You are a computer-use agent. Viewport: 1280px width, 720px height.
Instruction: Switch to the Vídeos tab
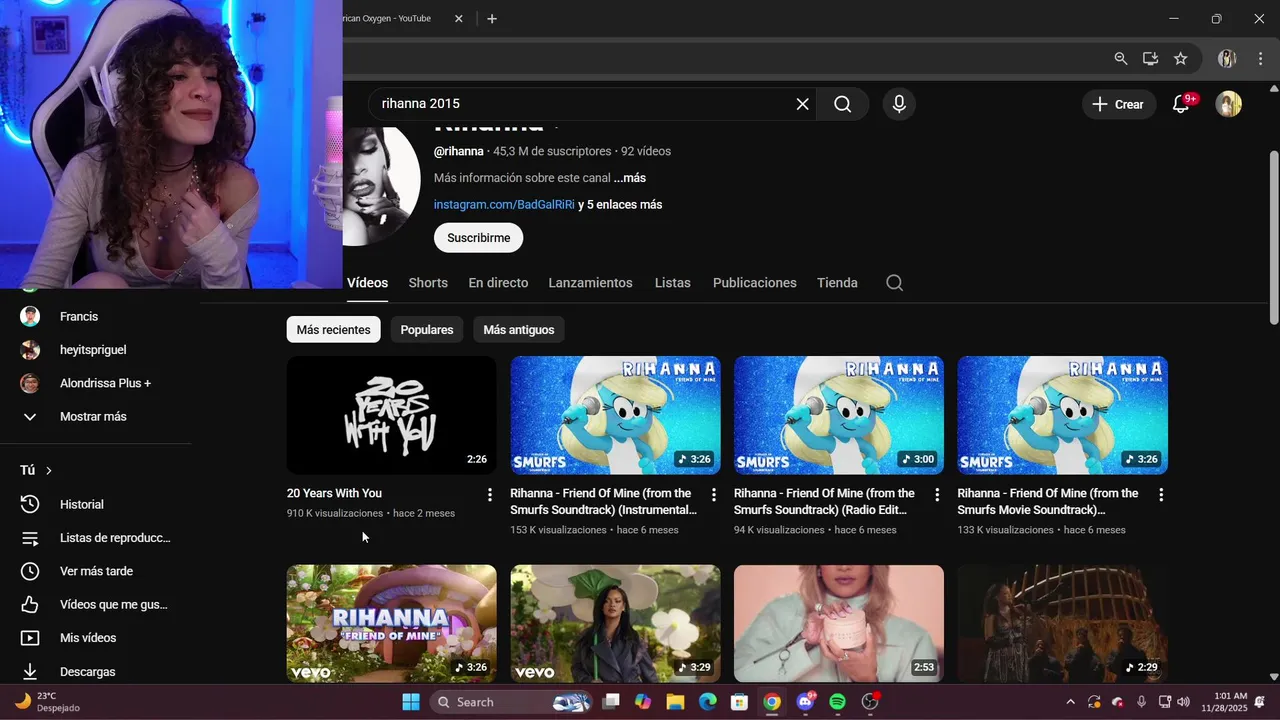367,283
